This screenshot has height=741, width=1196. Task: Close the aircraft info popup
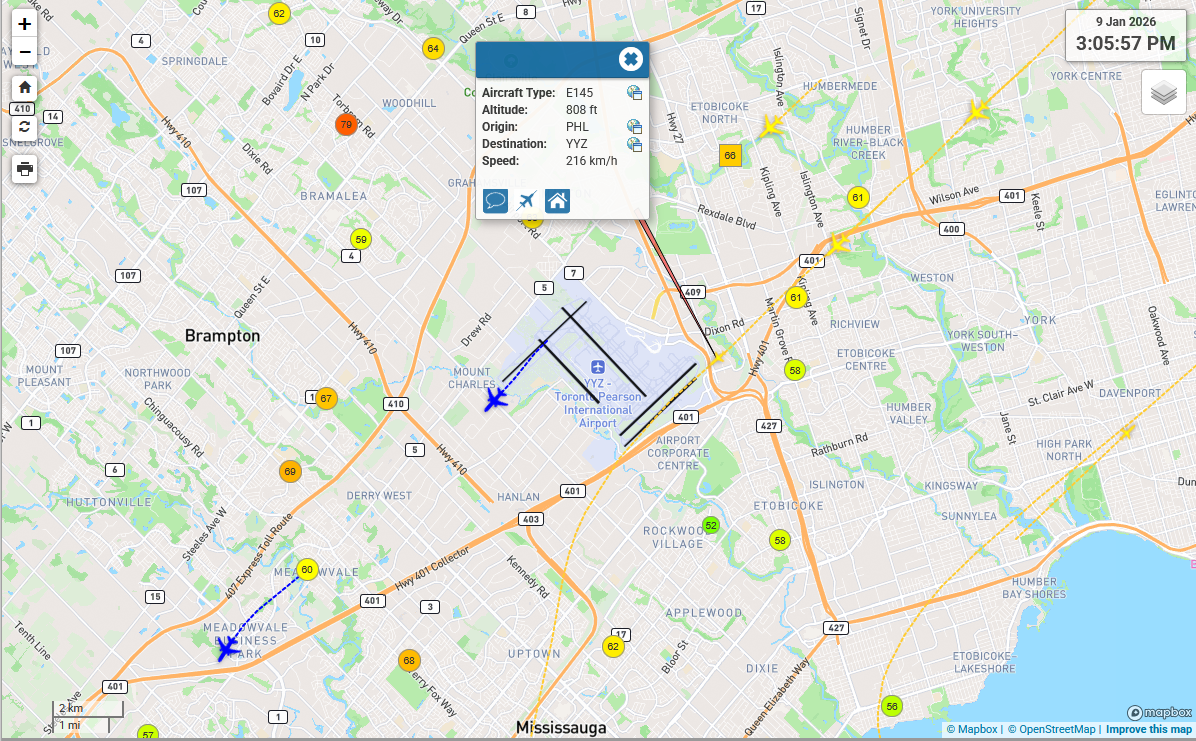coord(630,59)
